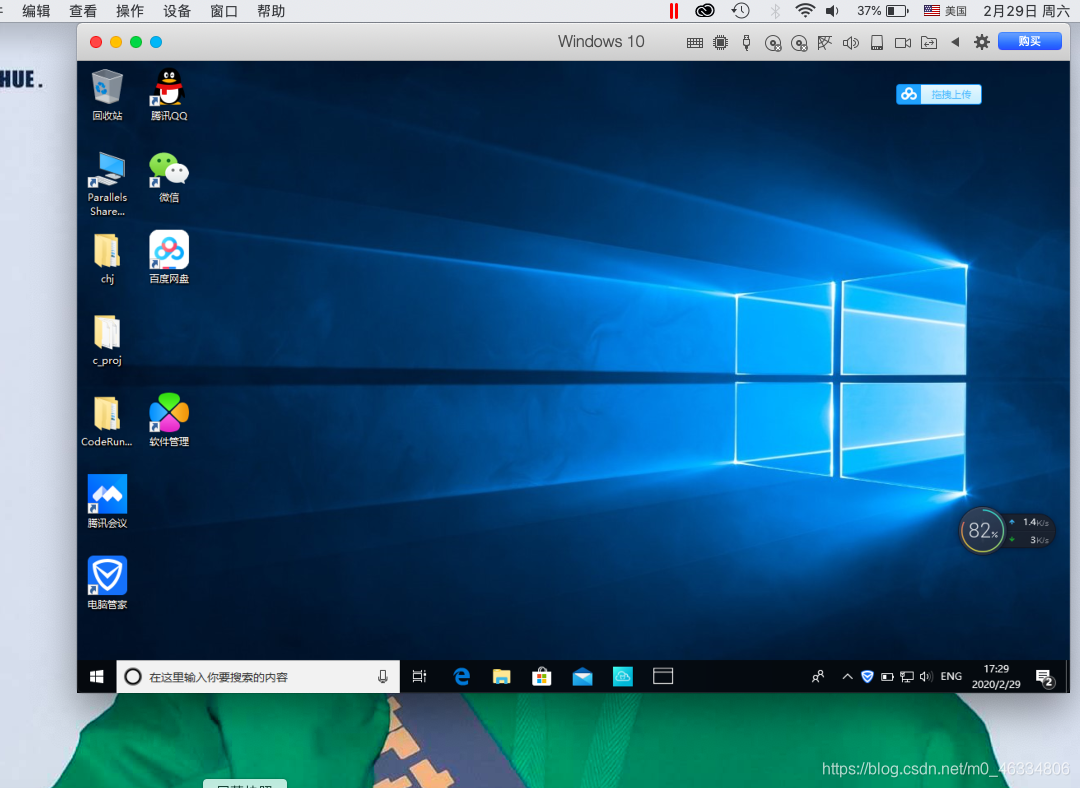Screen dimensions: 1080x788
Task: Open the Mac battery status showing 37%
Action: tap(883, 11)
